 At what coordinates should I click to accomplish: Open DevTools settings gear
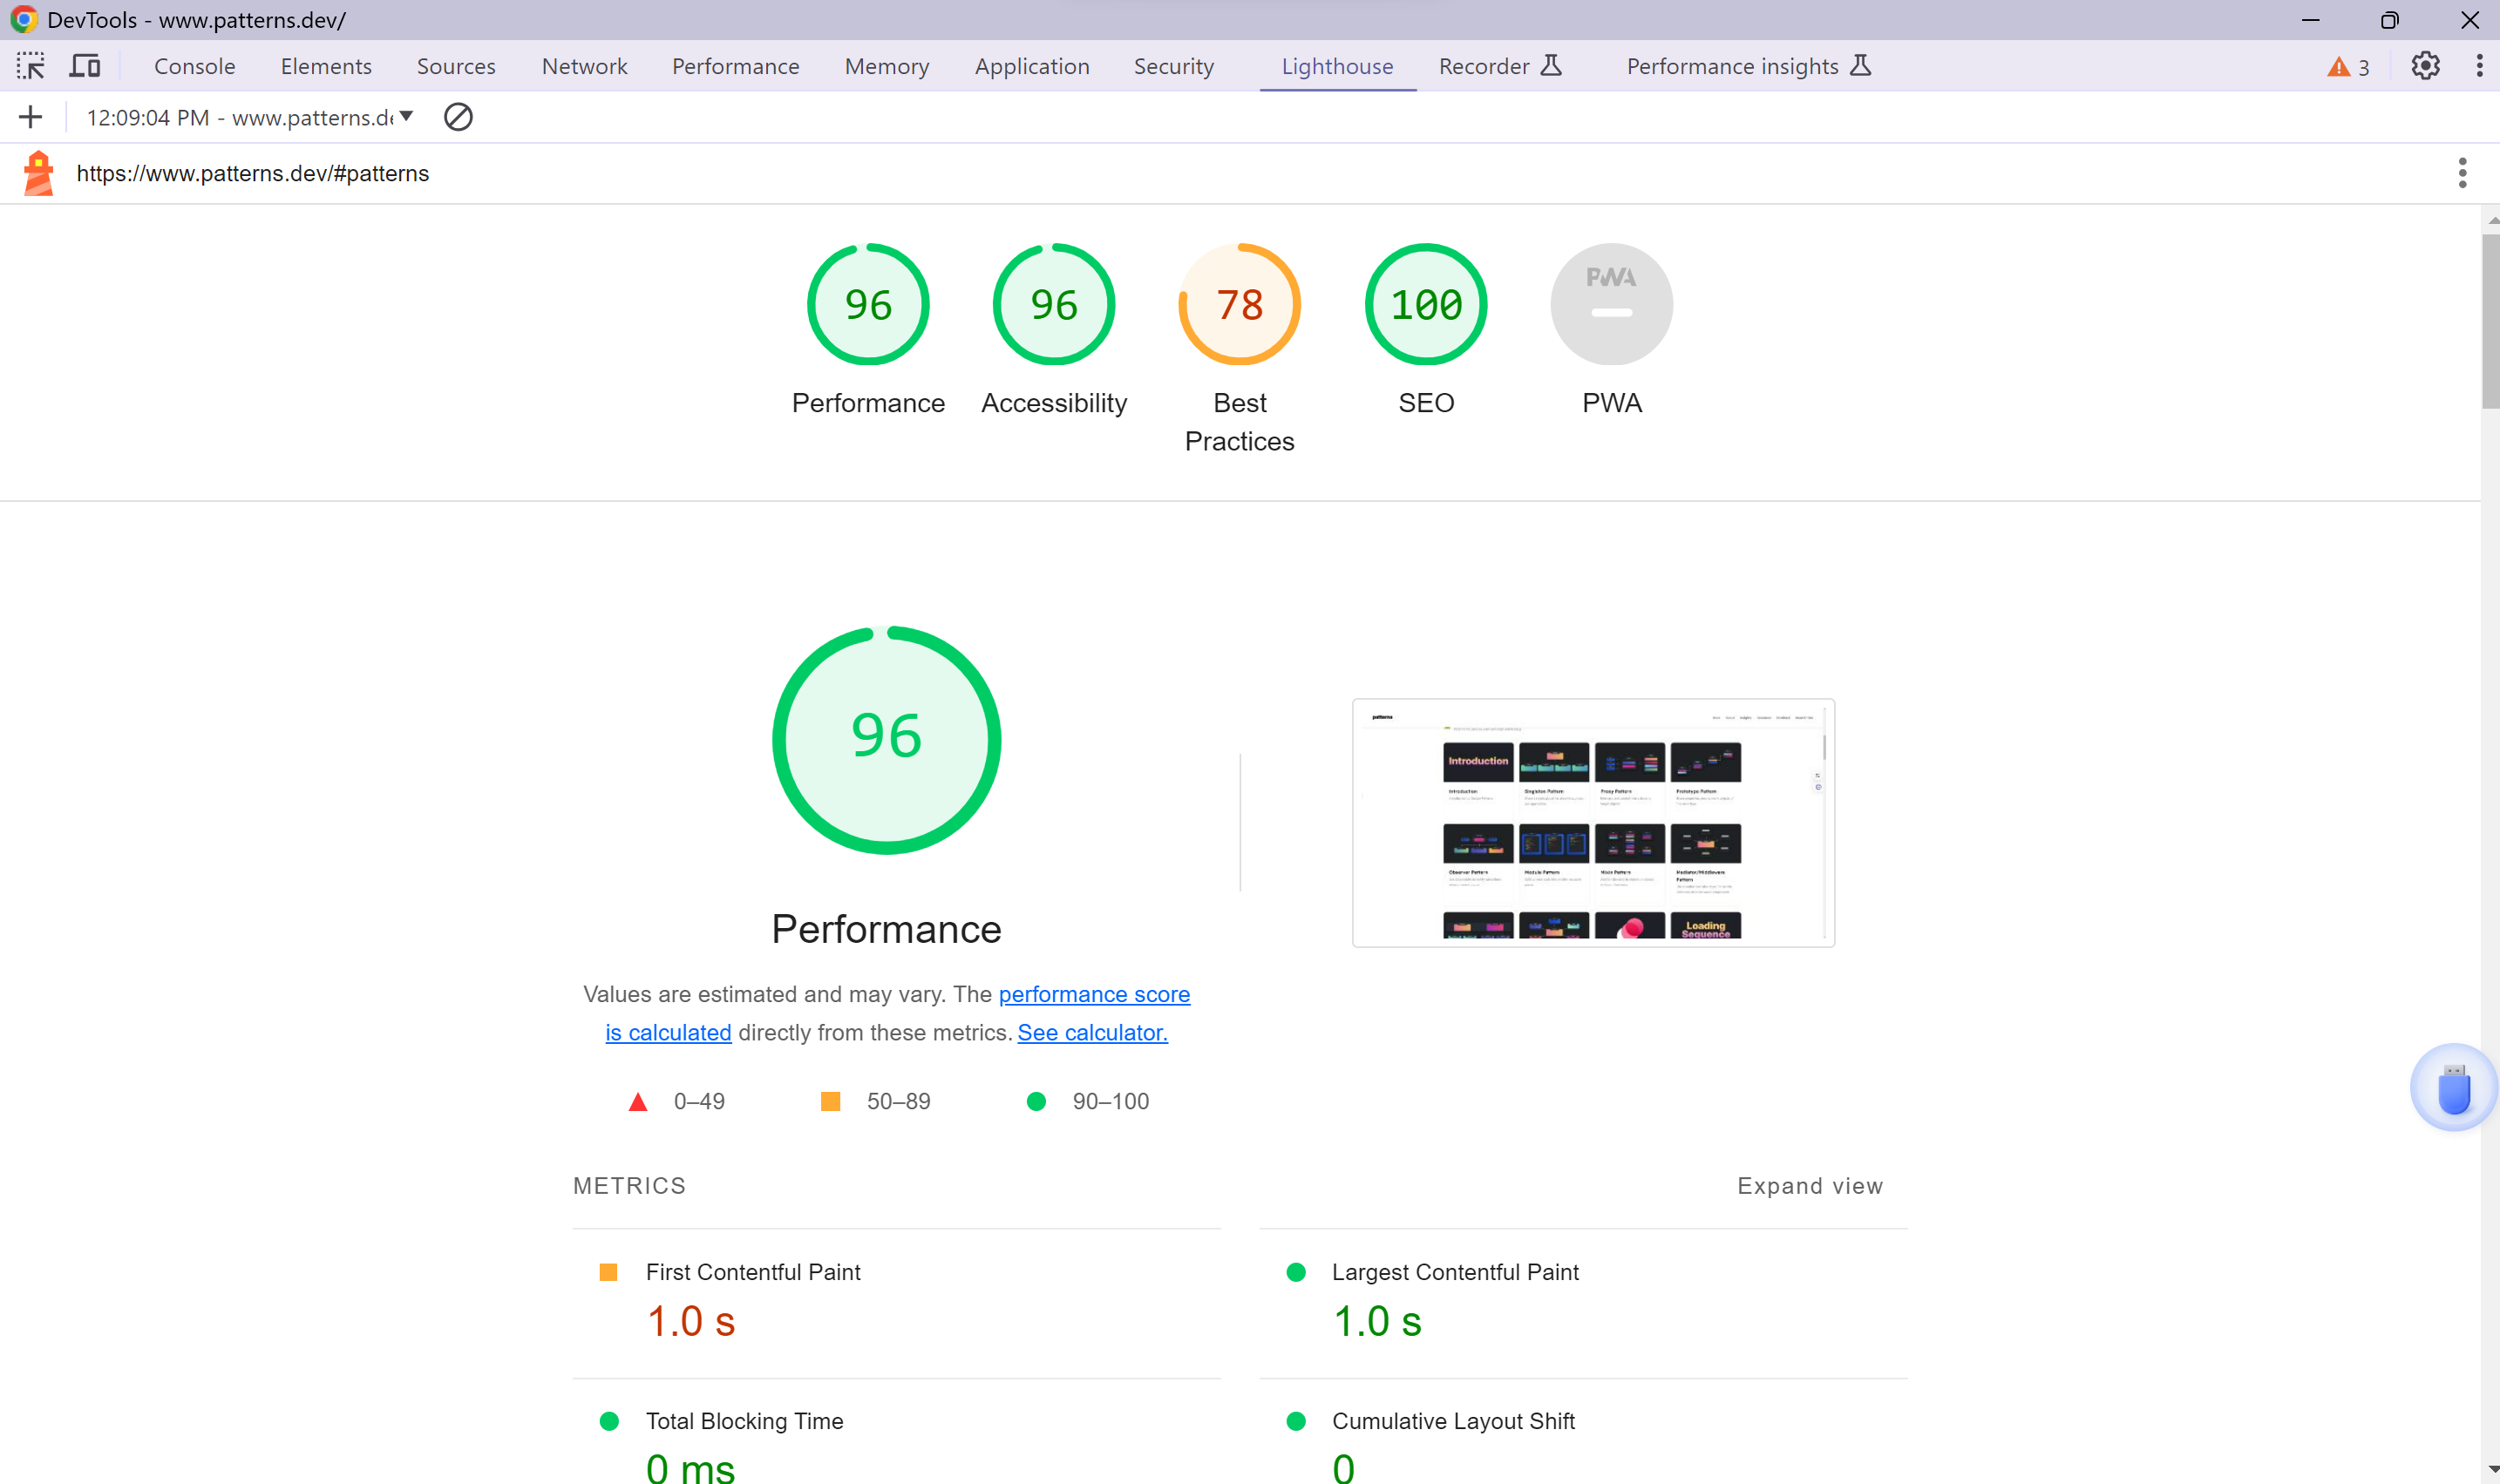click(2425, 66)
